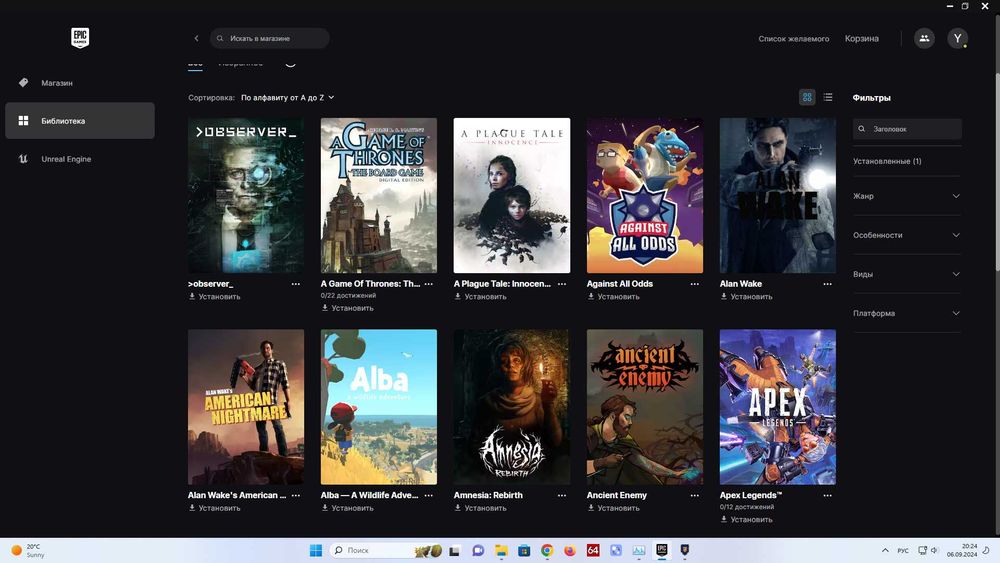This screenshot has width=1000, height=563.
Task: Expand the Жанр filter
Action: point(907,196)
